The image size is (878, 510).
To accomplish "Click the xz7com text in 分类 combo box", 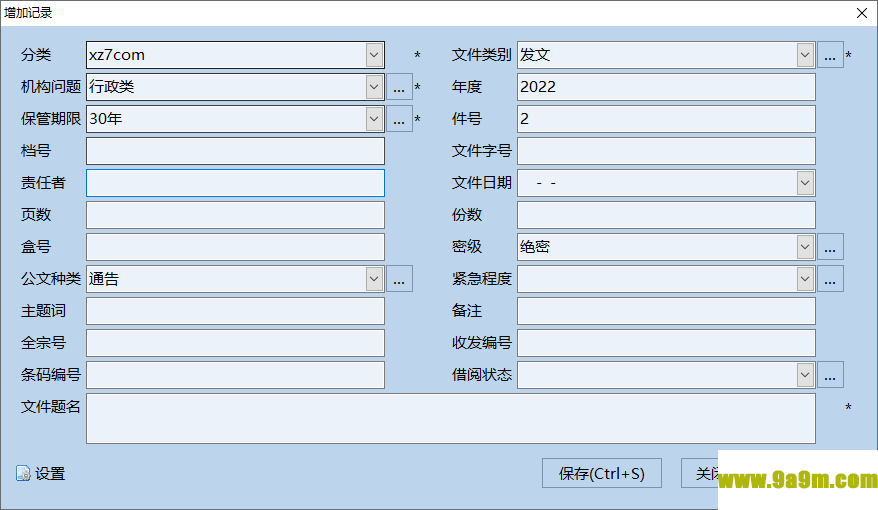I will [116, 55].
